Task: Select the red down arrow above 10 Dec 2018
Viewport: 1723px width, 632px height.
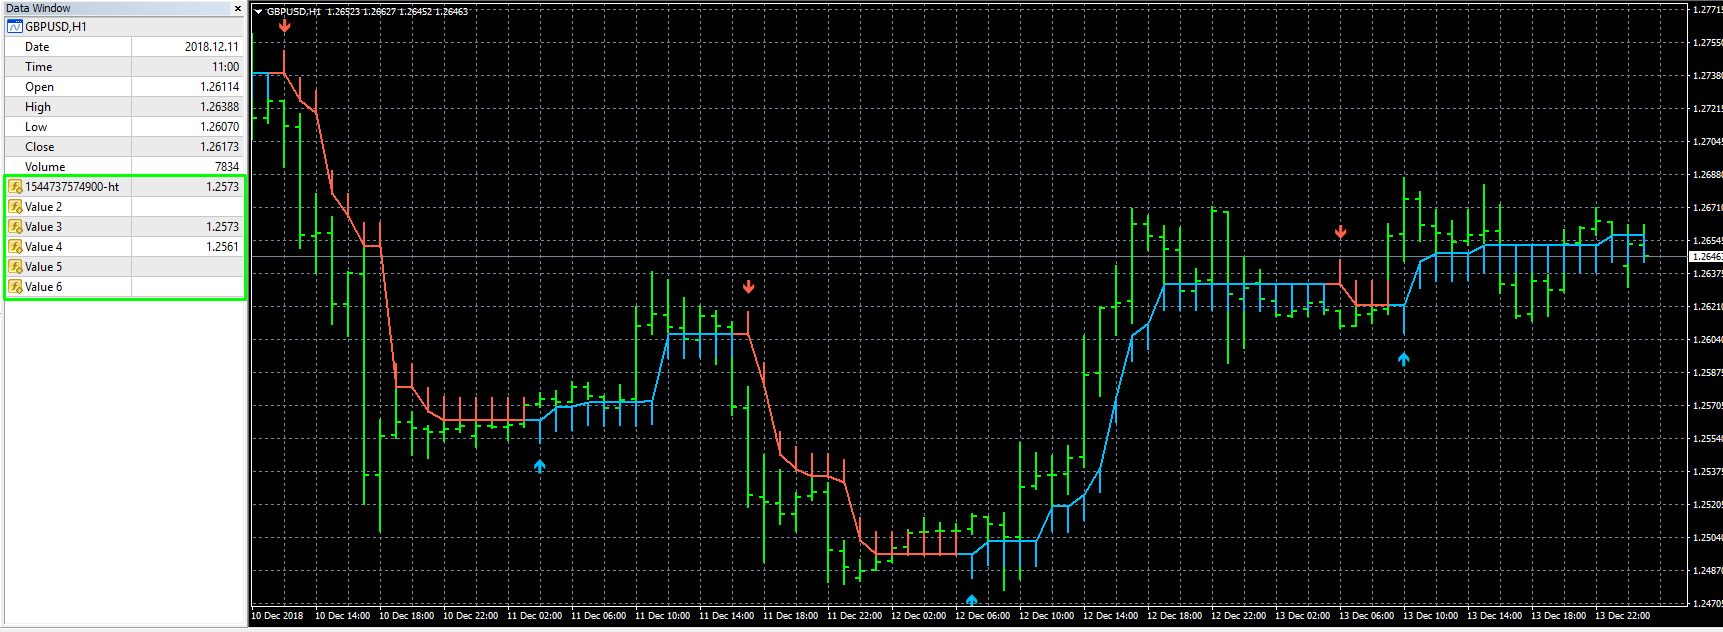Action: [x=285, y=26]
